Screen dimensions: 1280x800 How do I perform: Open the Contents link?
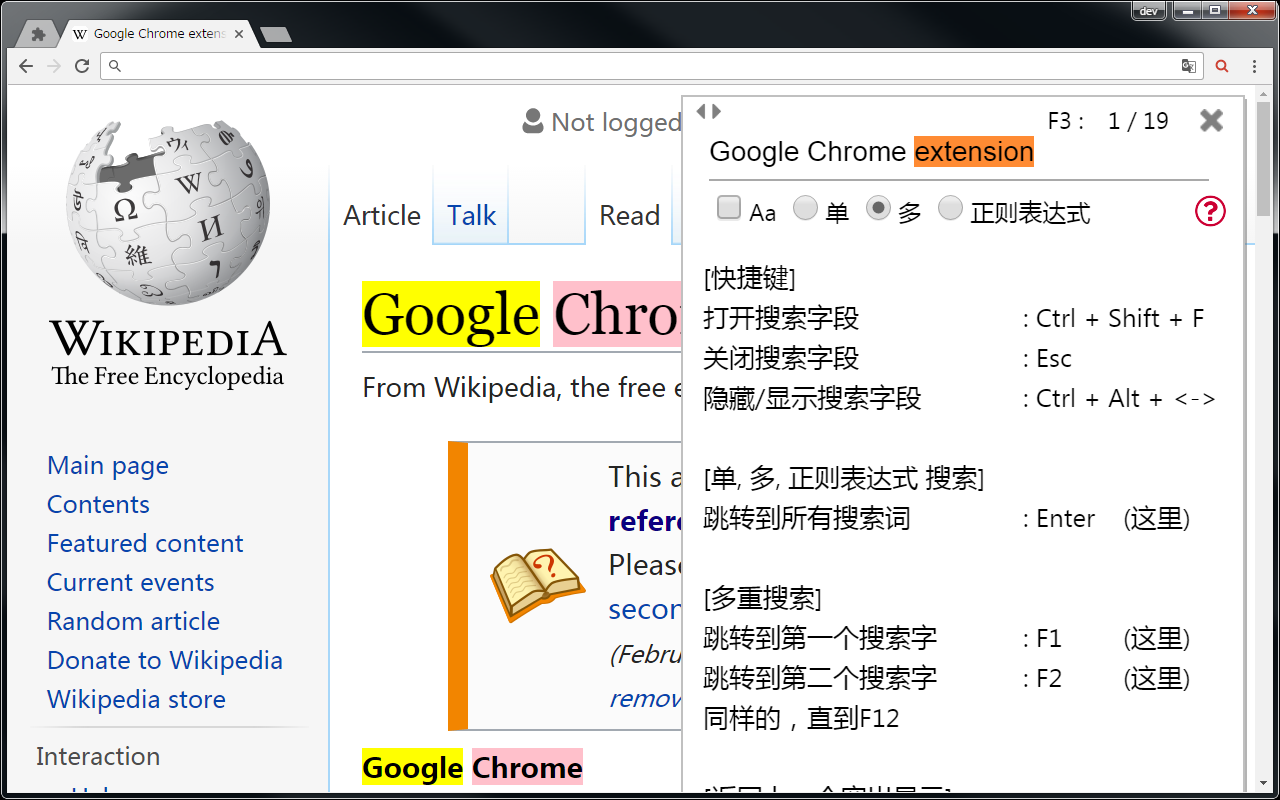pyautogui.click(x=98, y=504)
